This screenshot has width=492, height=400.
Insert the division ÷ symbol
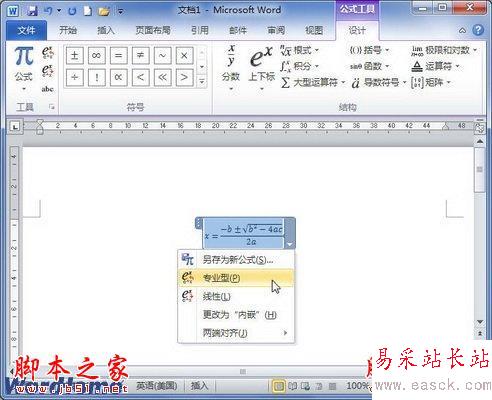pos(75,77)
